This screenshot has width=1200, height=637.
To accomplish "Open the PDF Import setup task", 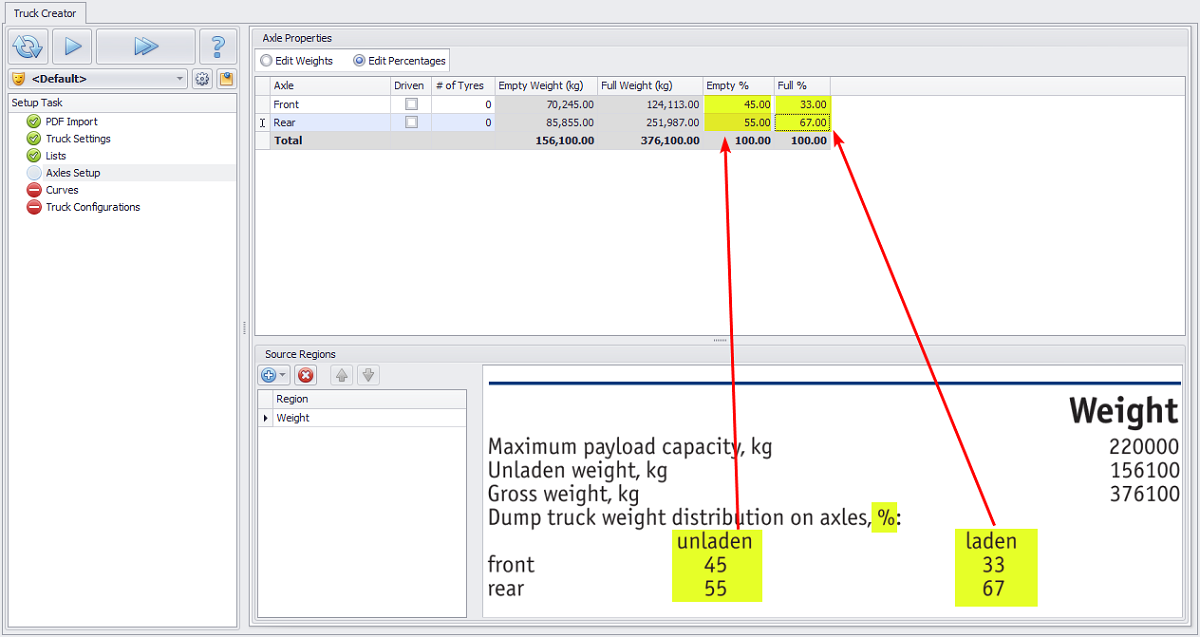I will coord(71,122).
